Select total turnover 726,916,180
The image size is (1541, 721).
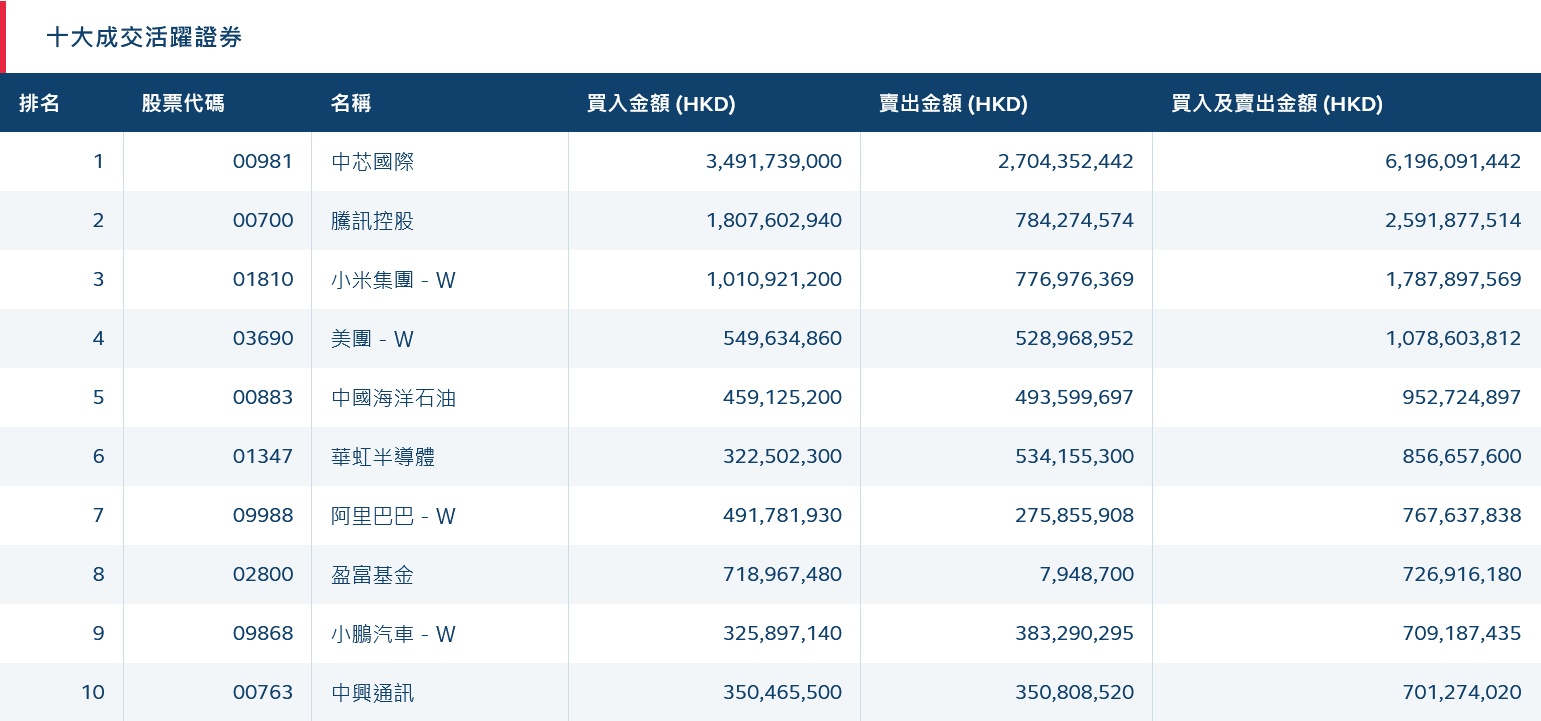coord(1463,574)
